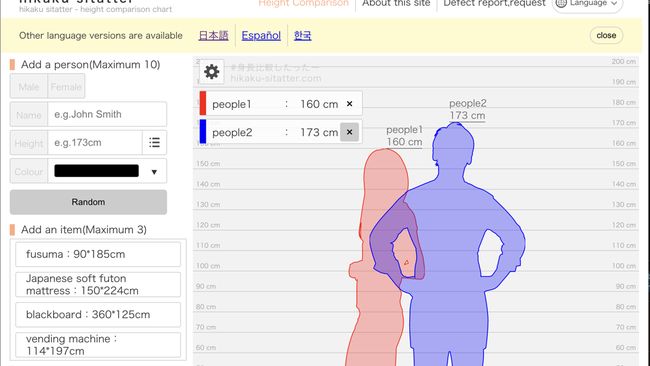Screen dimensions: 650x366
Task: Open the black colour picker swatch
Action: pyautogui.click(x=97, y=171)
